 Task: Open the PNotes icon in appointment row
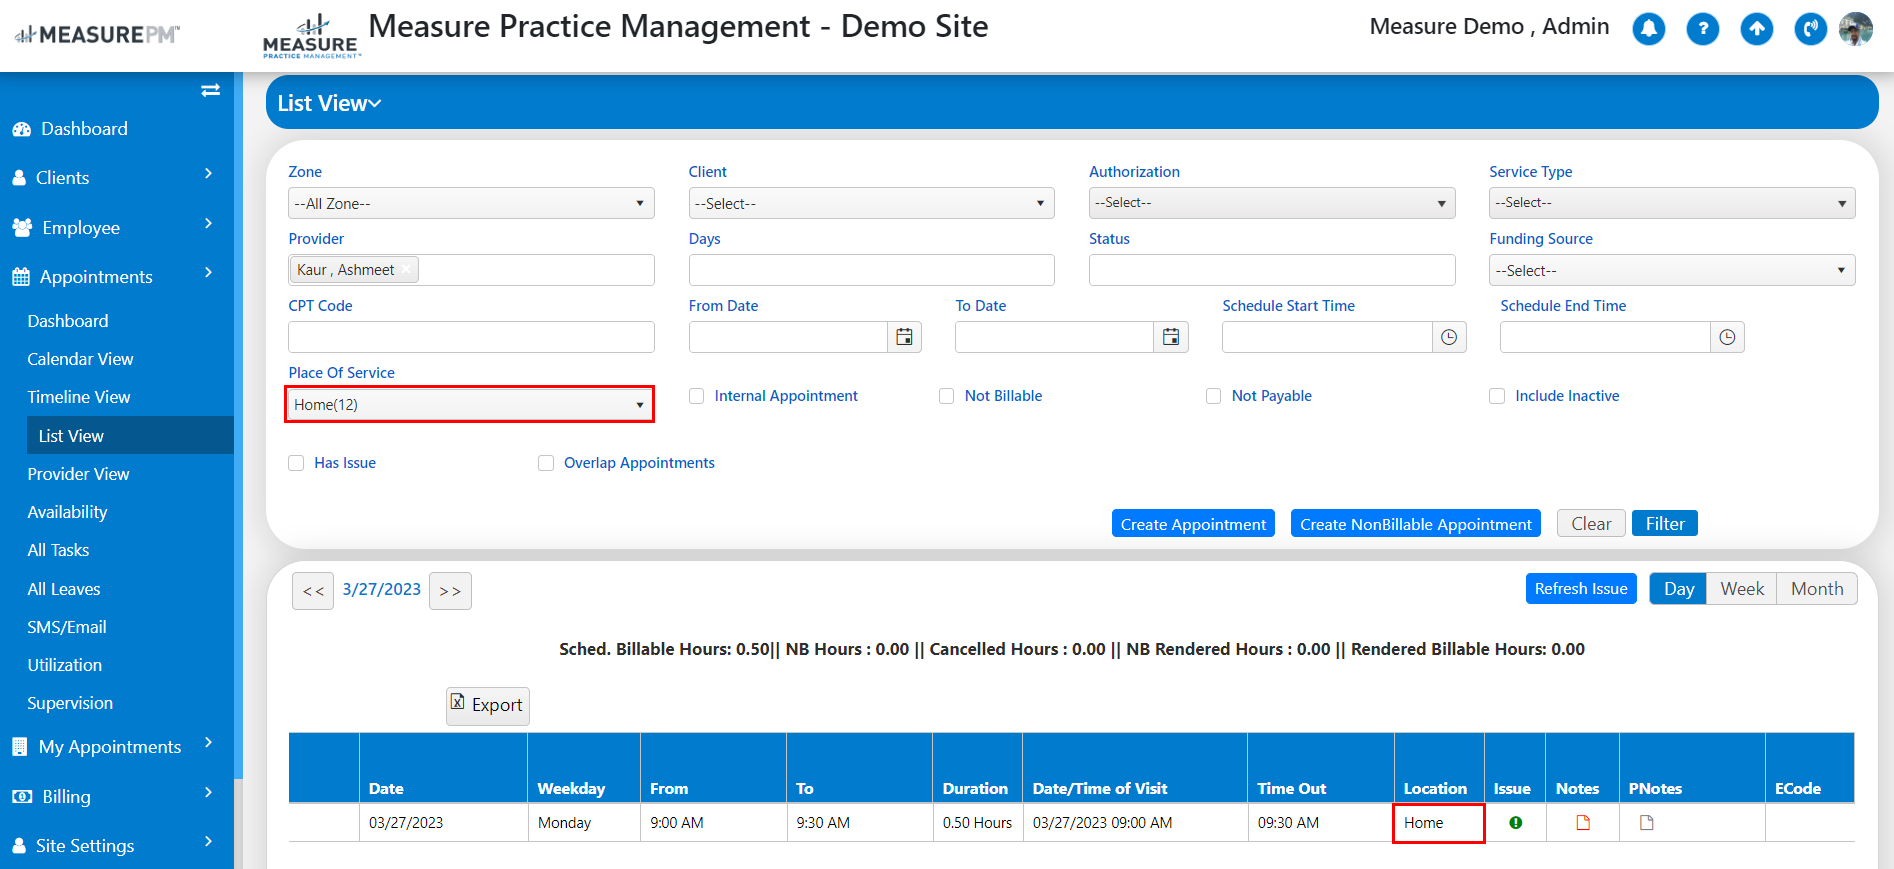[1647, 823]
